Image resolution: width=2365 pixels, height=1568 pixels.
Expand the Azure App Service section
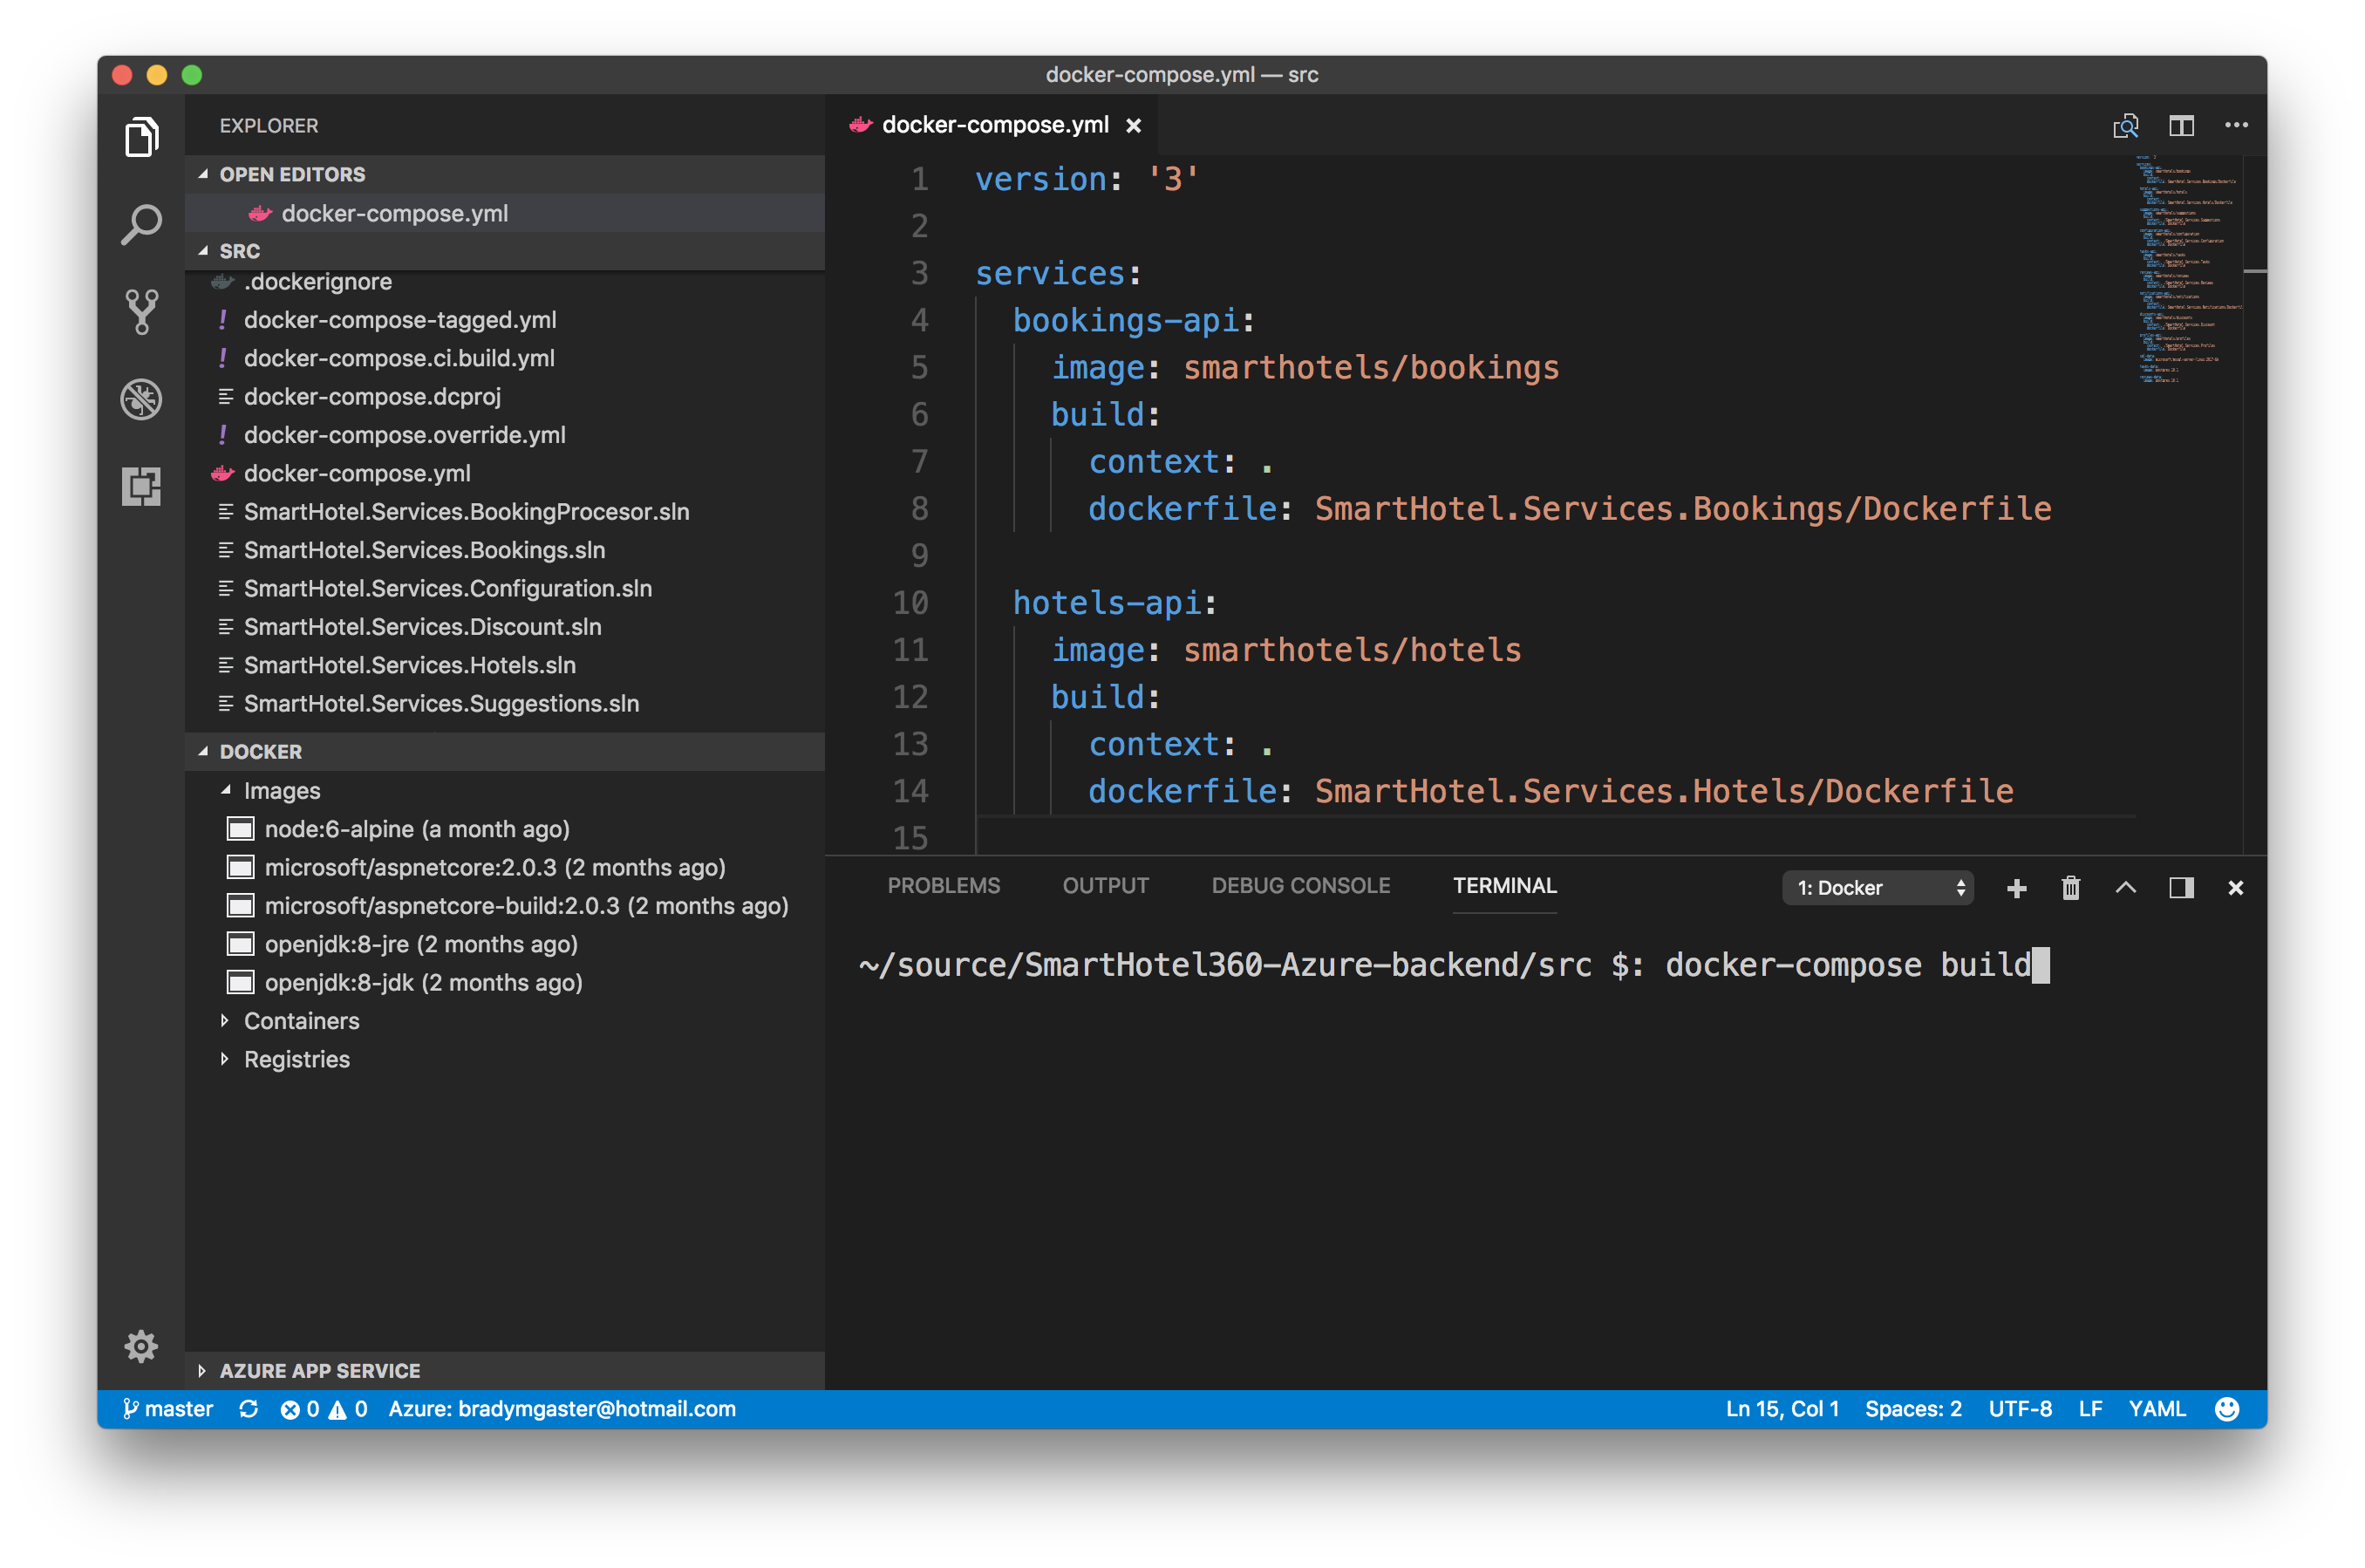tap(319, 1371)
